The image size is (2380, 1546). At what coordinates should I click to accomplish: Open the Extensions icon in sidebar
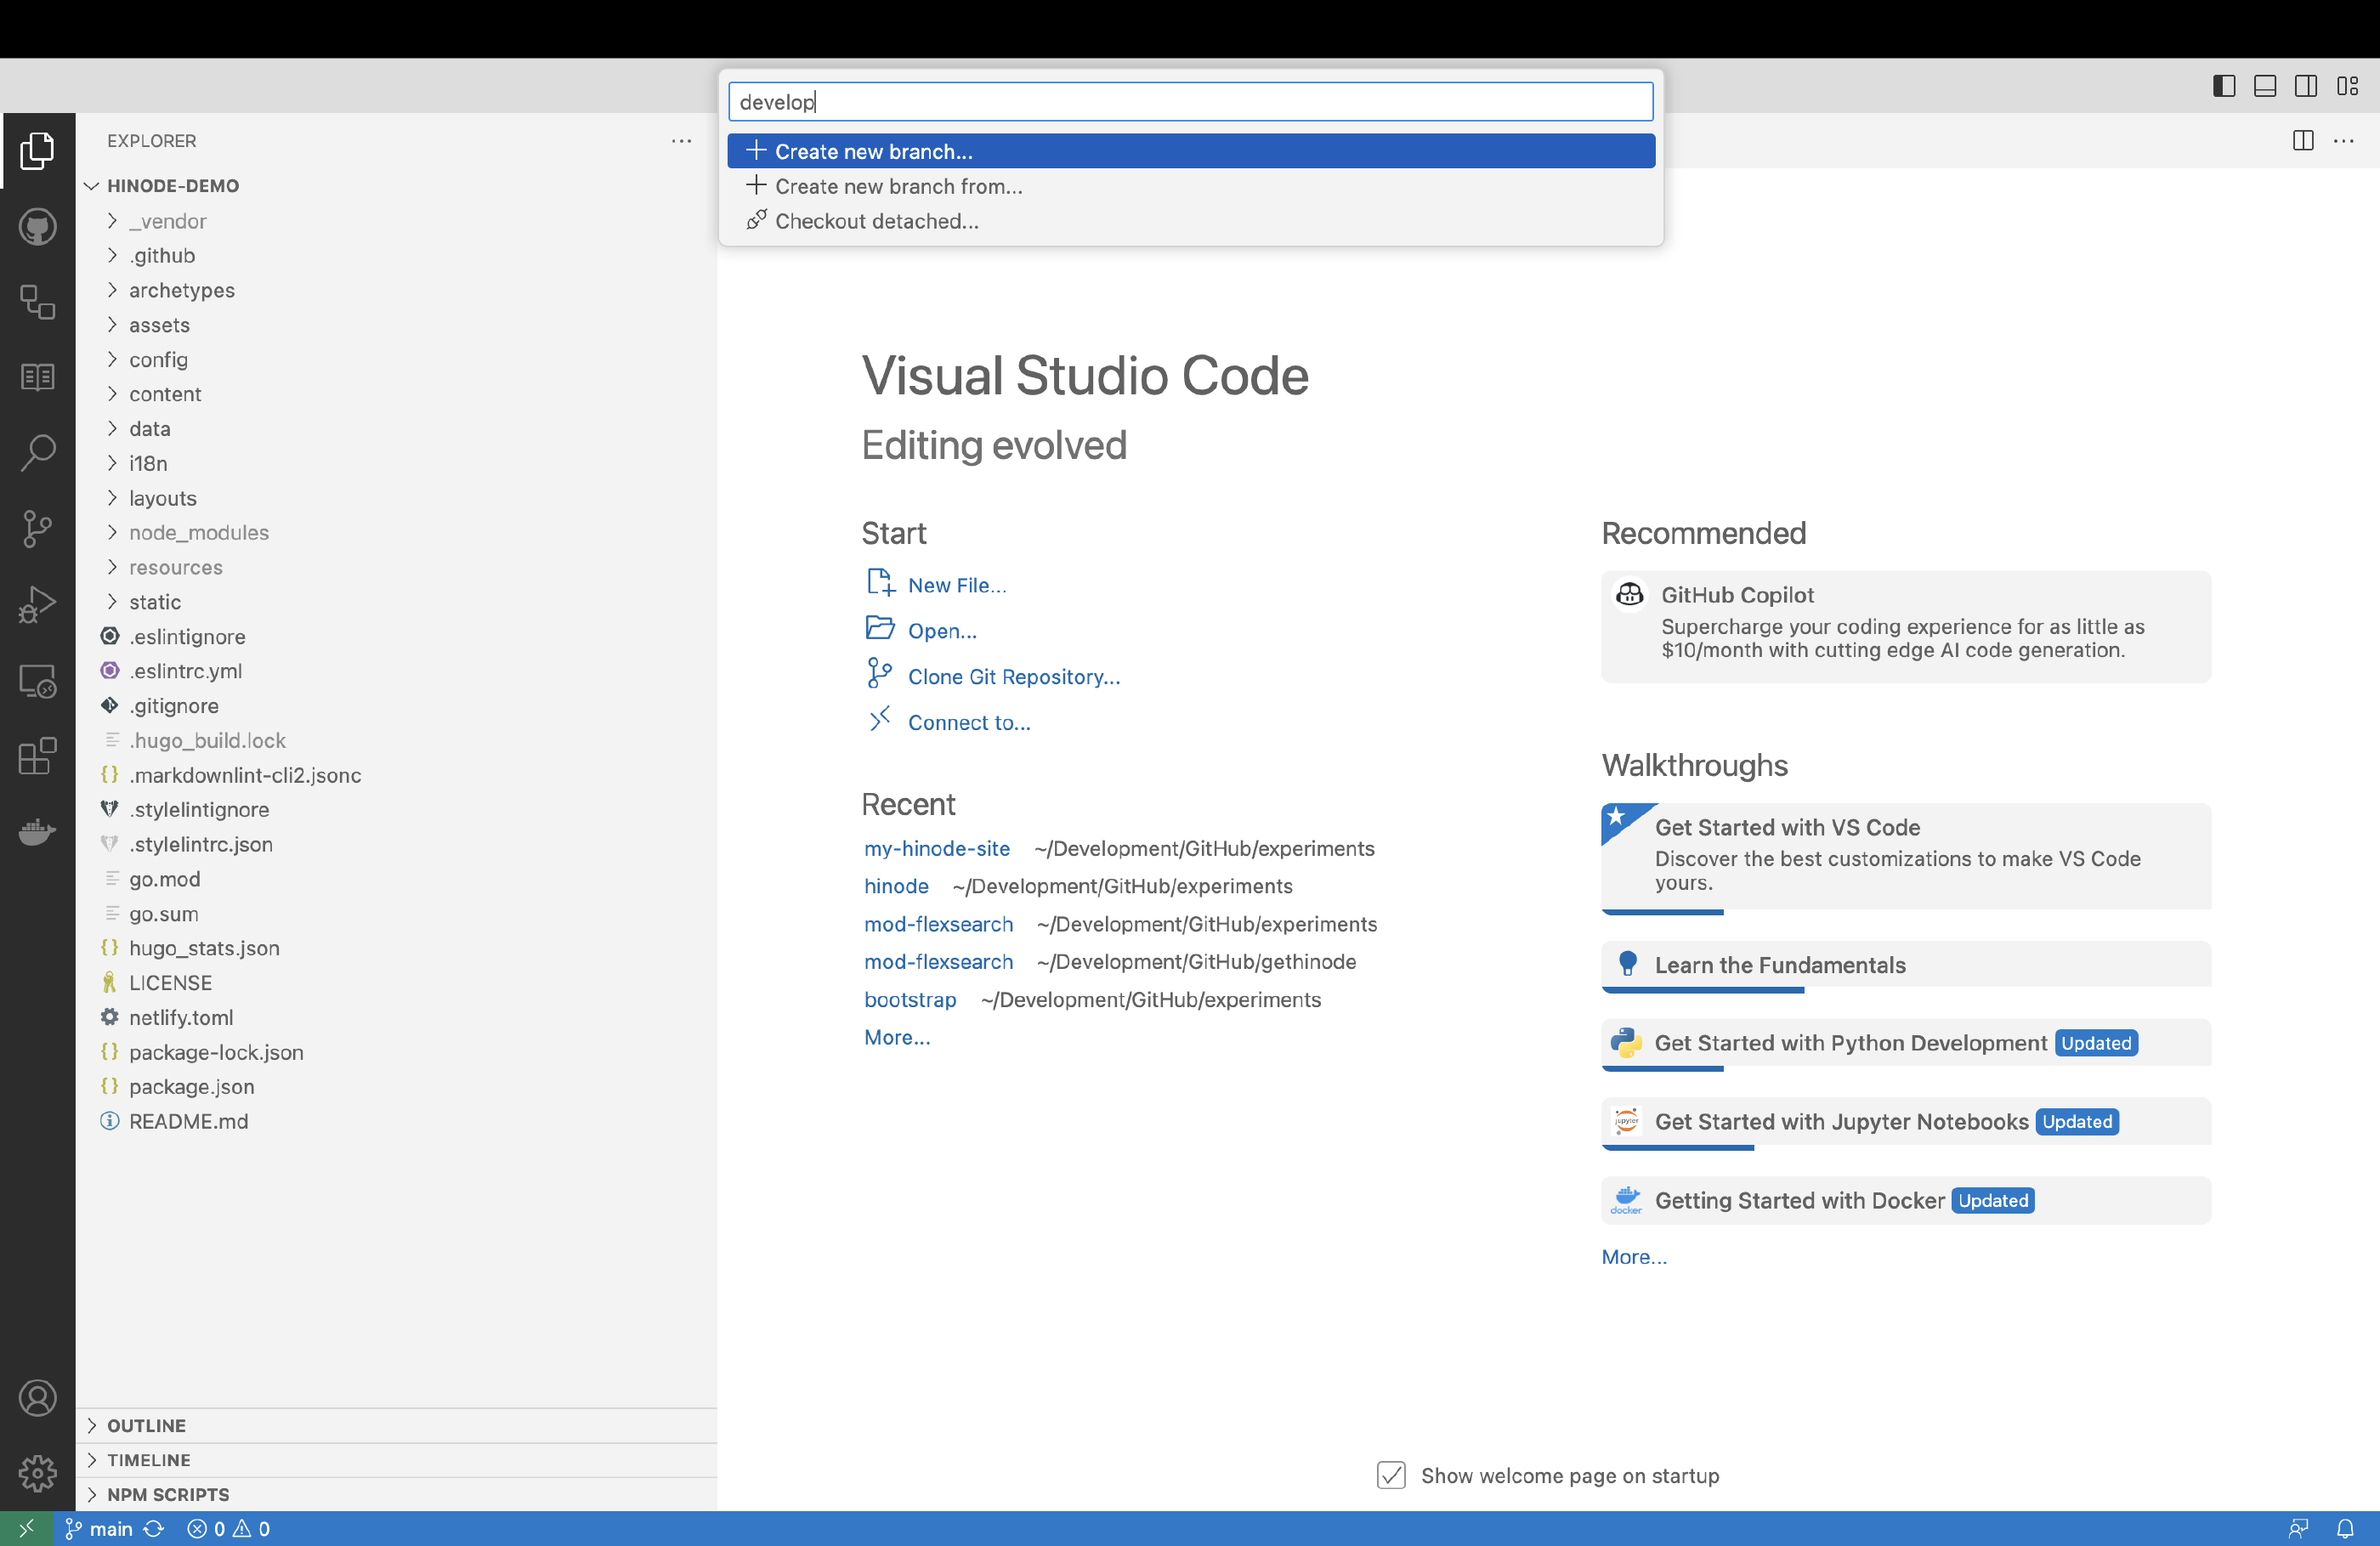tap(38, 756)
